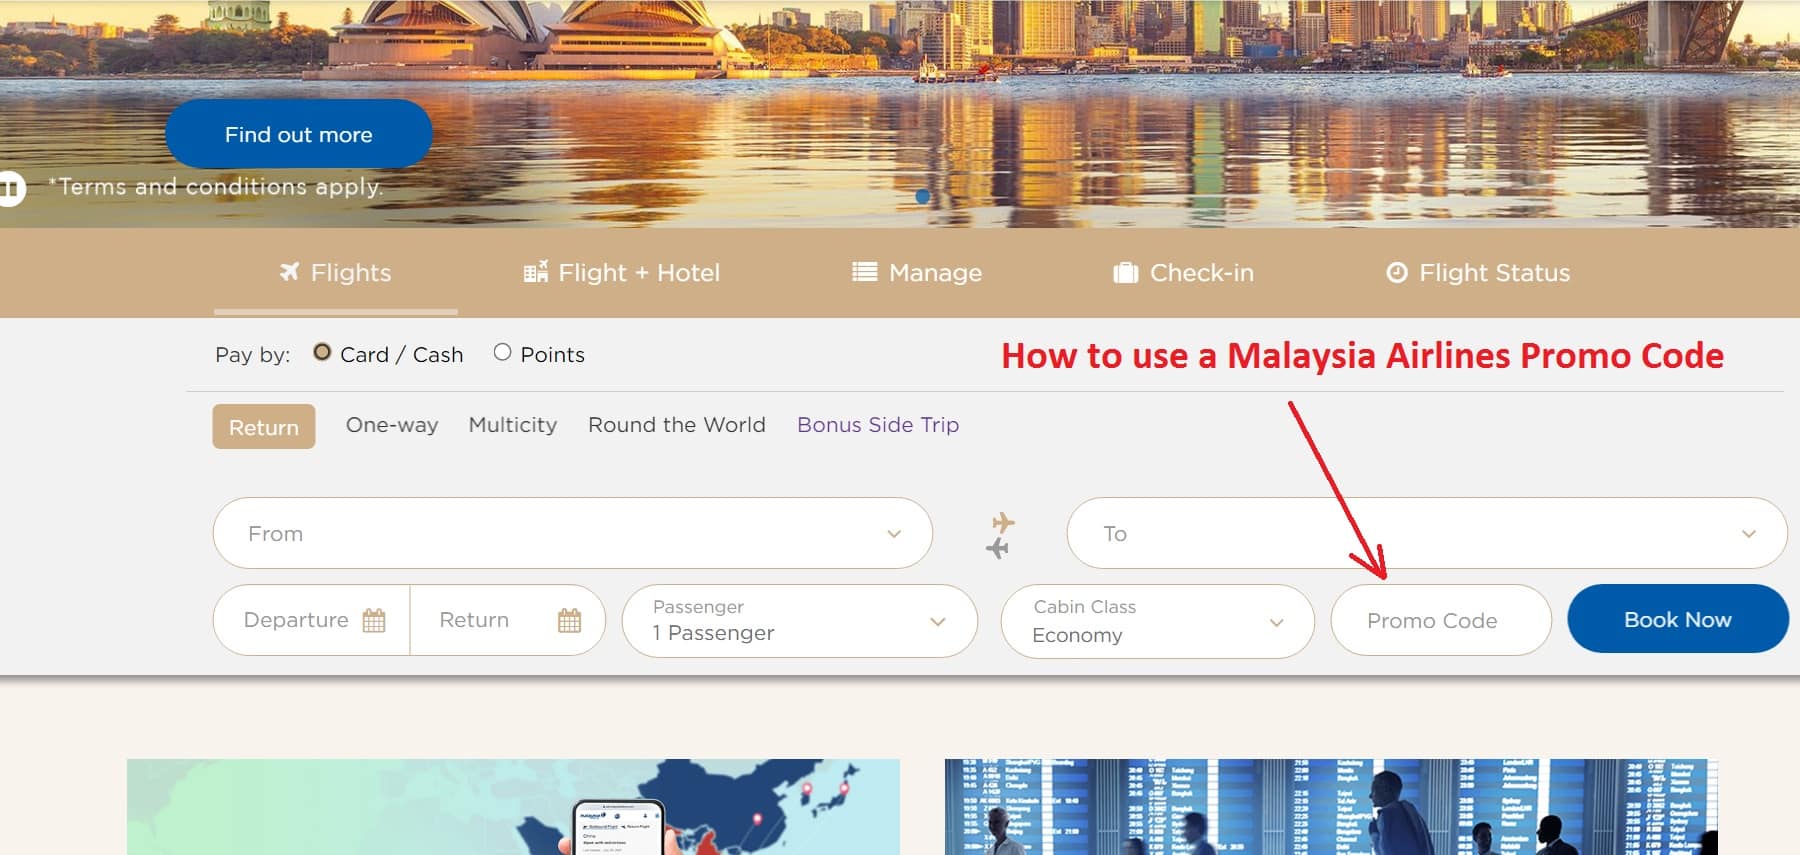Viewport: 1800px width, 855px height.
Task: Pause the banner carousel with pause icon
Action: [11, 188]
